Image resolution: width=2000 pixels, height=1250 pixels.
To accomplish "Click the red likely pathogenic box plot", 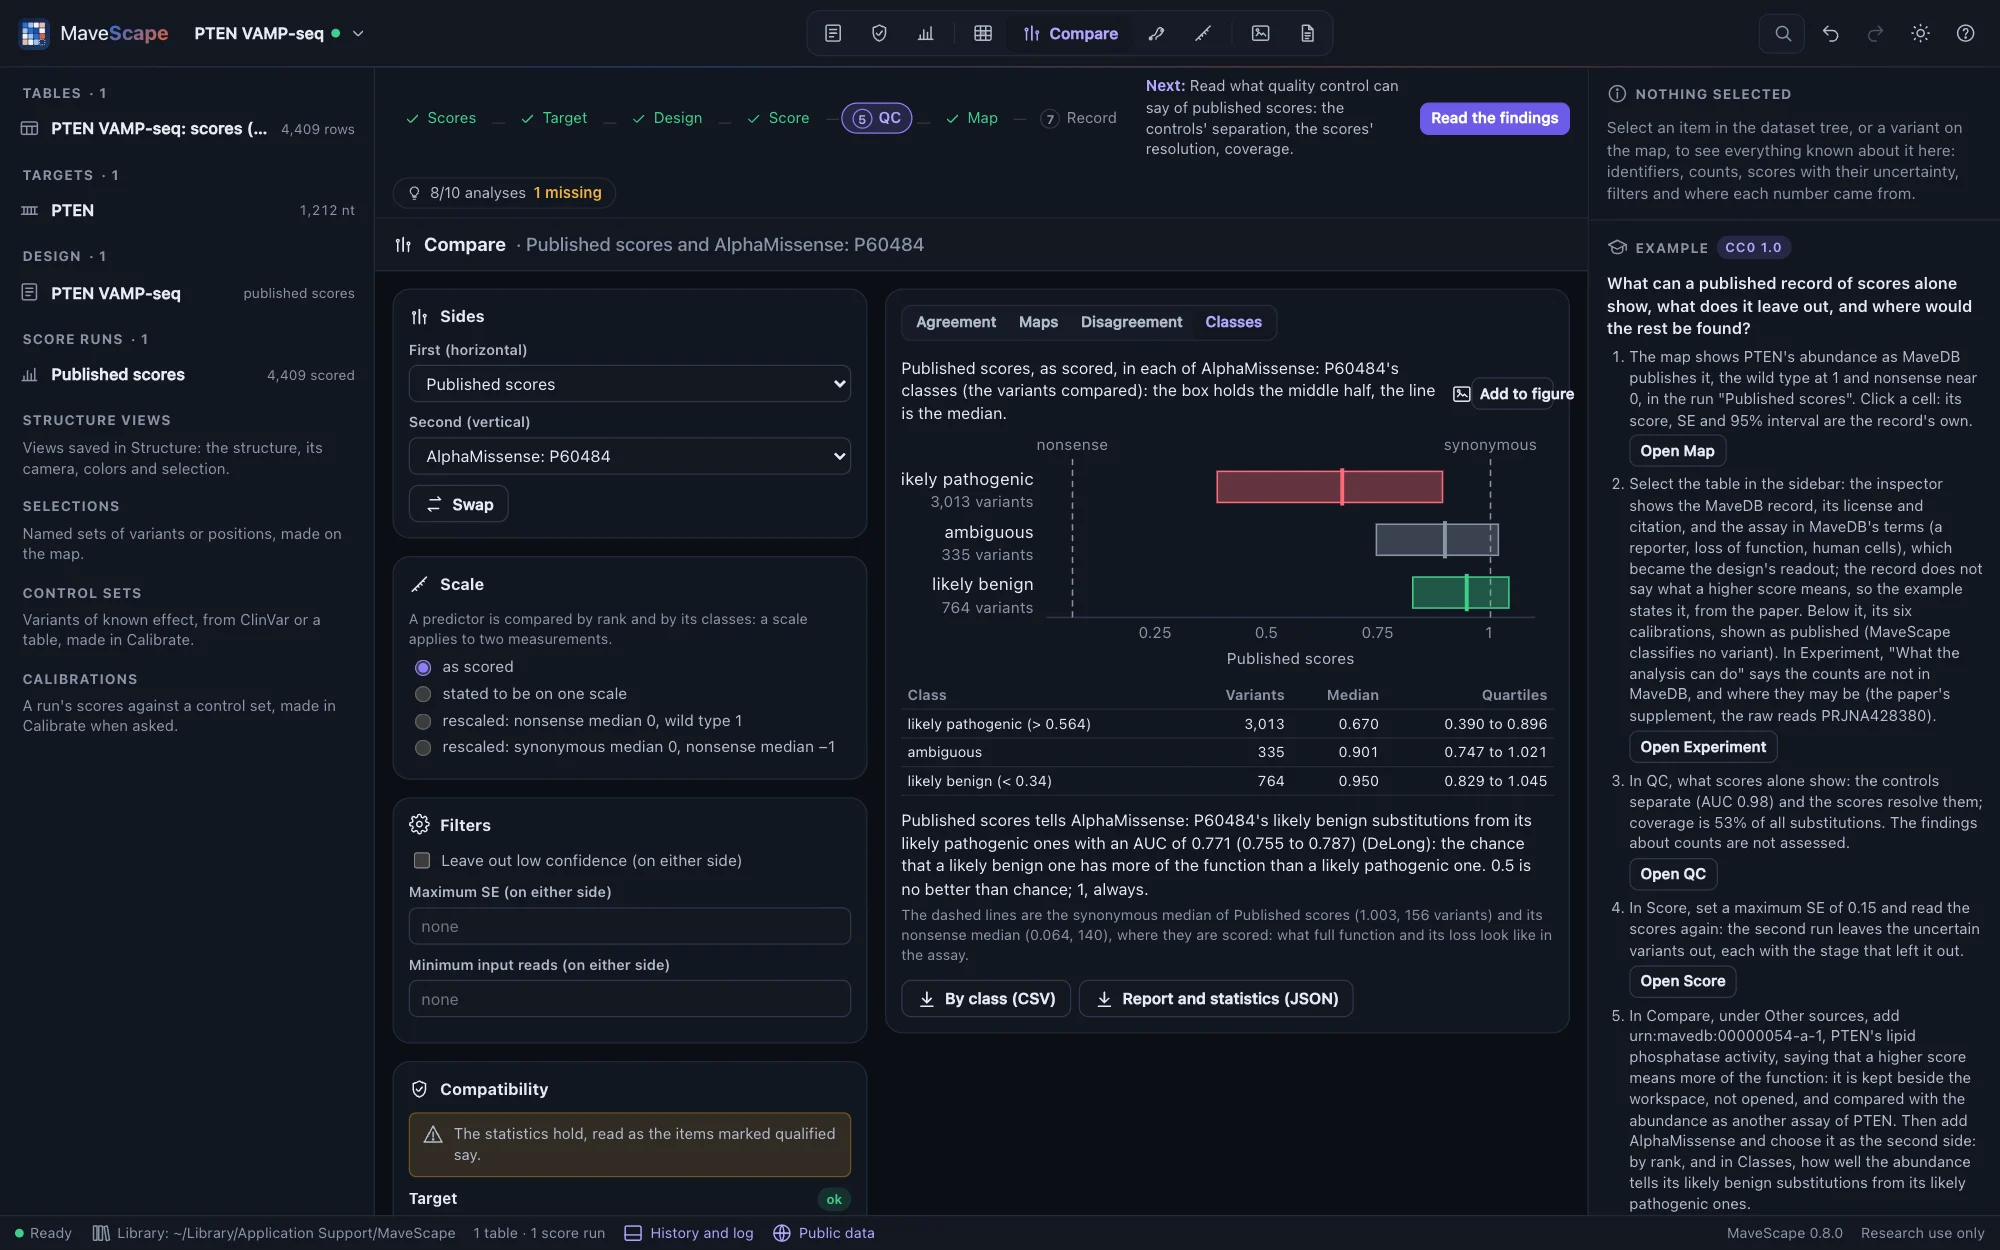I will point(1329,487).
